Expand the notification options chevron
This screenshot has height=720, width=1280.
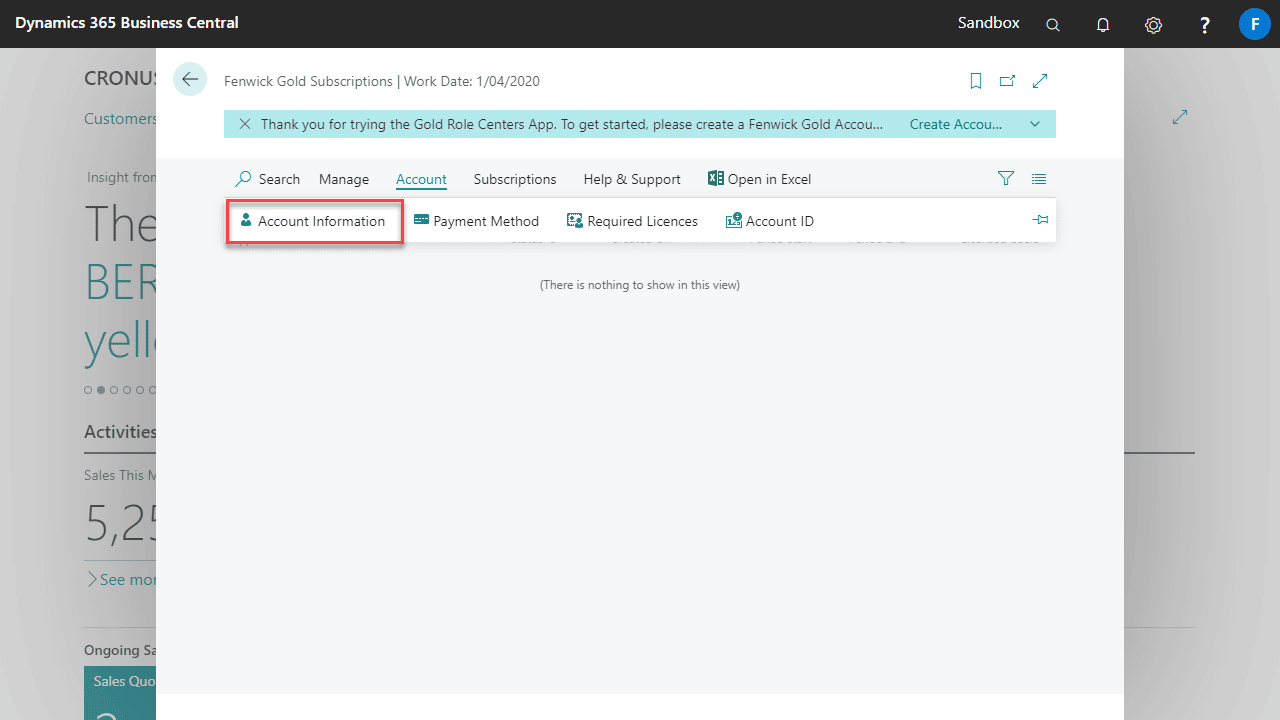click(1035, 124)
